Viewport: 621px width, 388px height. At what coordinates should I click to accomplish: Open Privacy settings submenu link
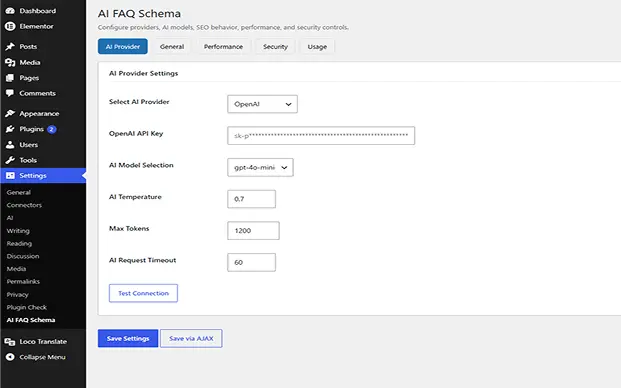point(17,294)
